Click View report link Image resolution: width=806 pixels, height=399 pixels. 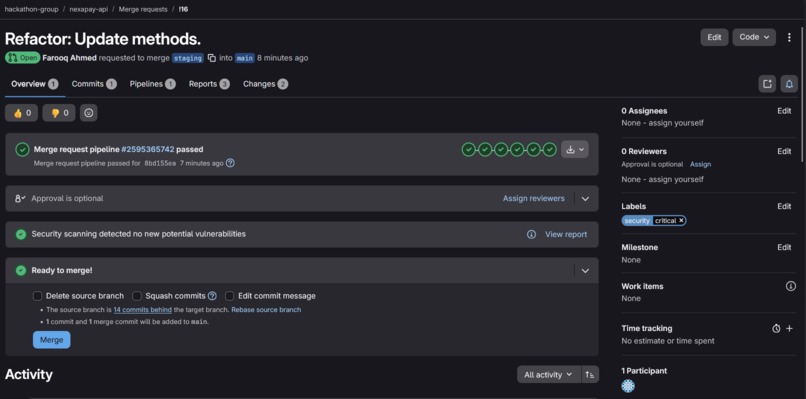tap(566, 234)
